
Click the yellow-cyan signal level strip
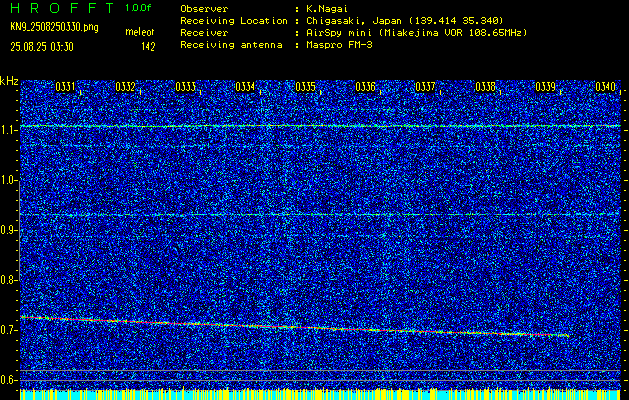(320, 394)
